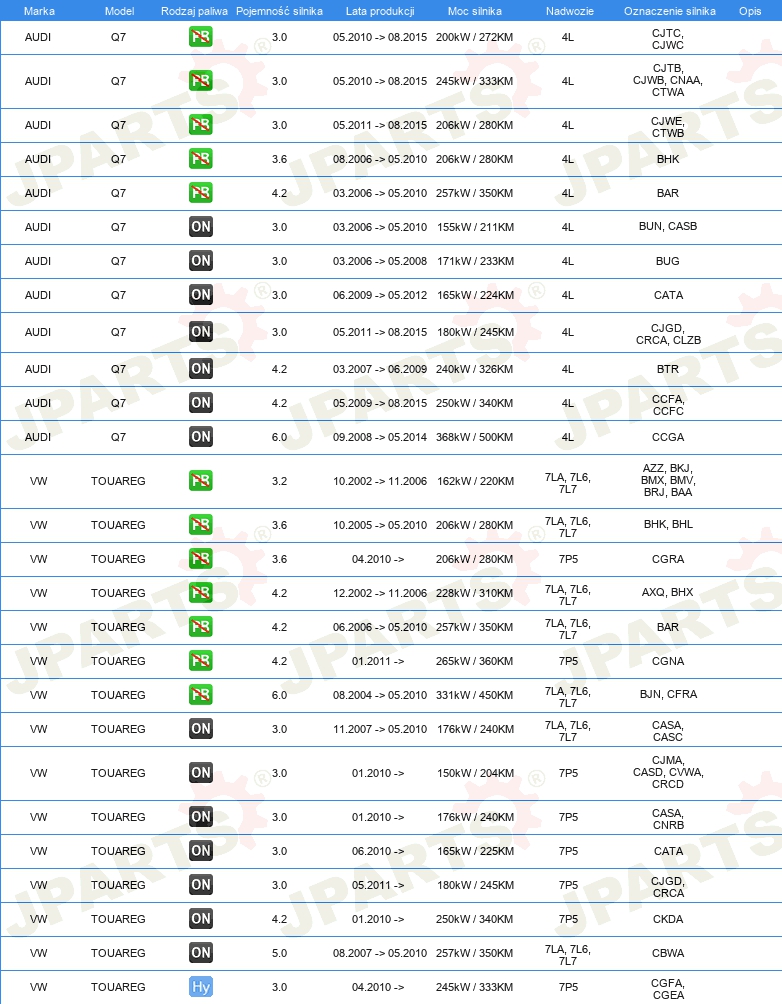
Task: Click the Lata produkcji column header
Action: point(380,11)
